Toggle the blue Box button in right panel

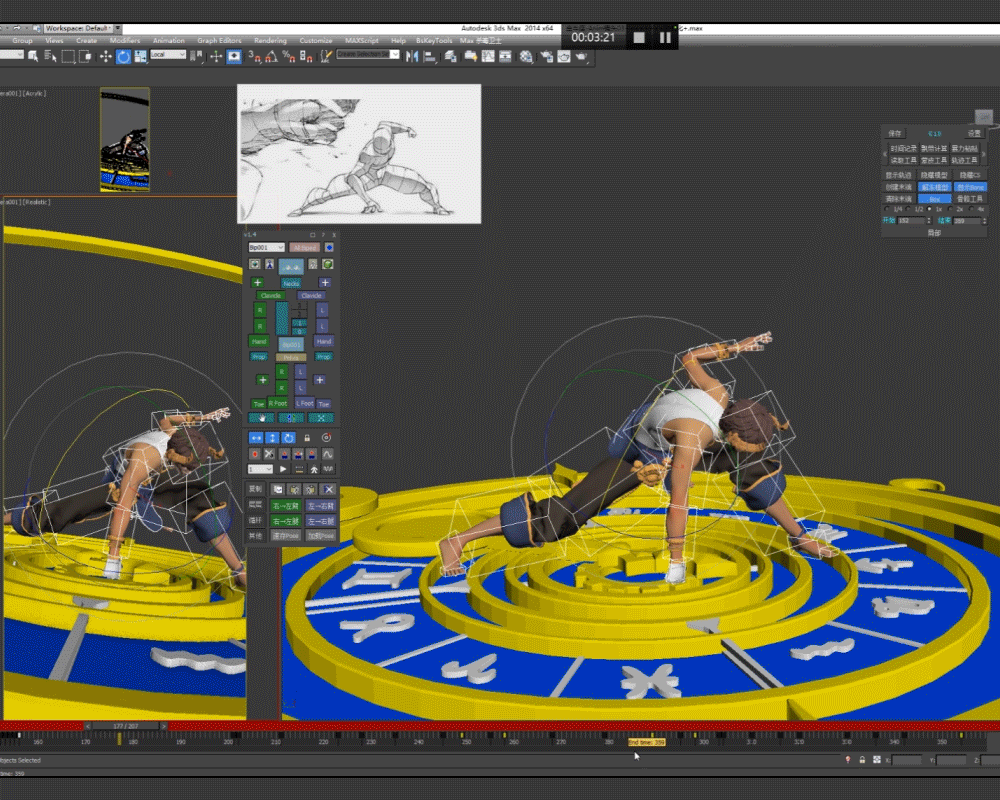click(934, 199)
